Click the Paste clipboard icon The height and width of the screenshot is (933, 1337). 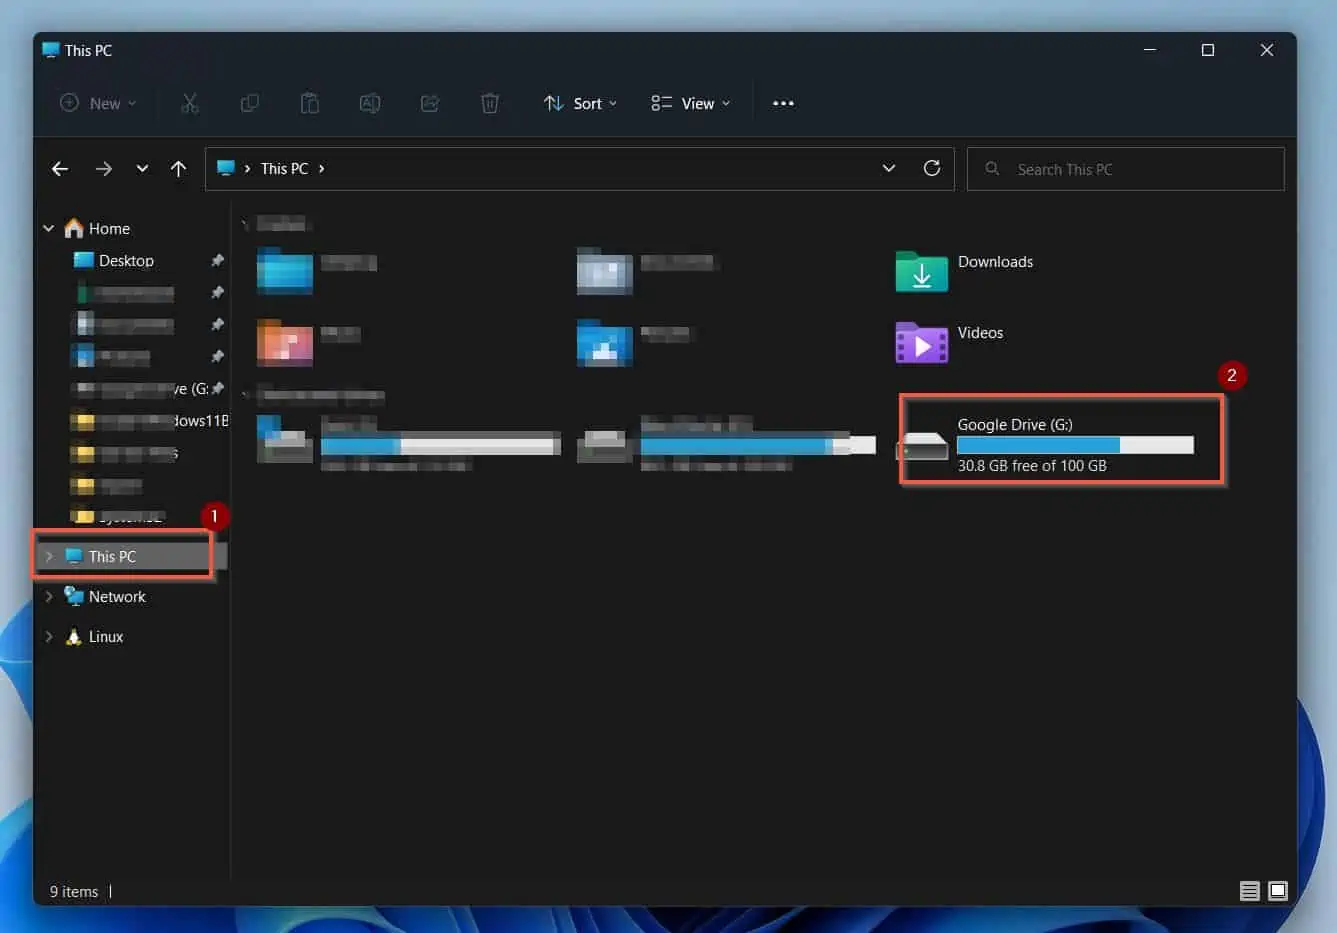tap(310, 103)
